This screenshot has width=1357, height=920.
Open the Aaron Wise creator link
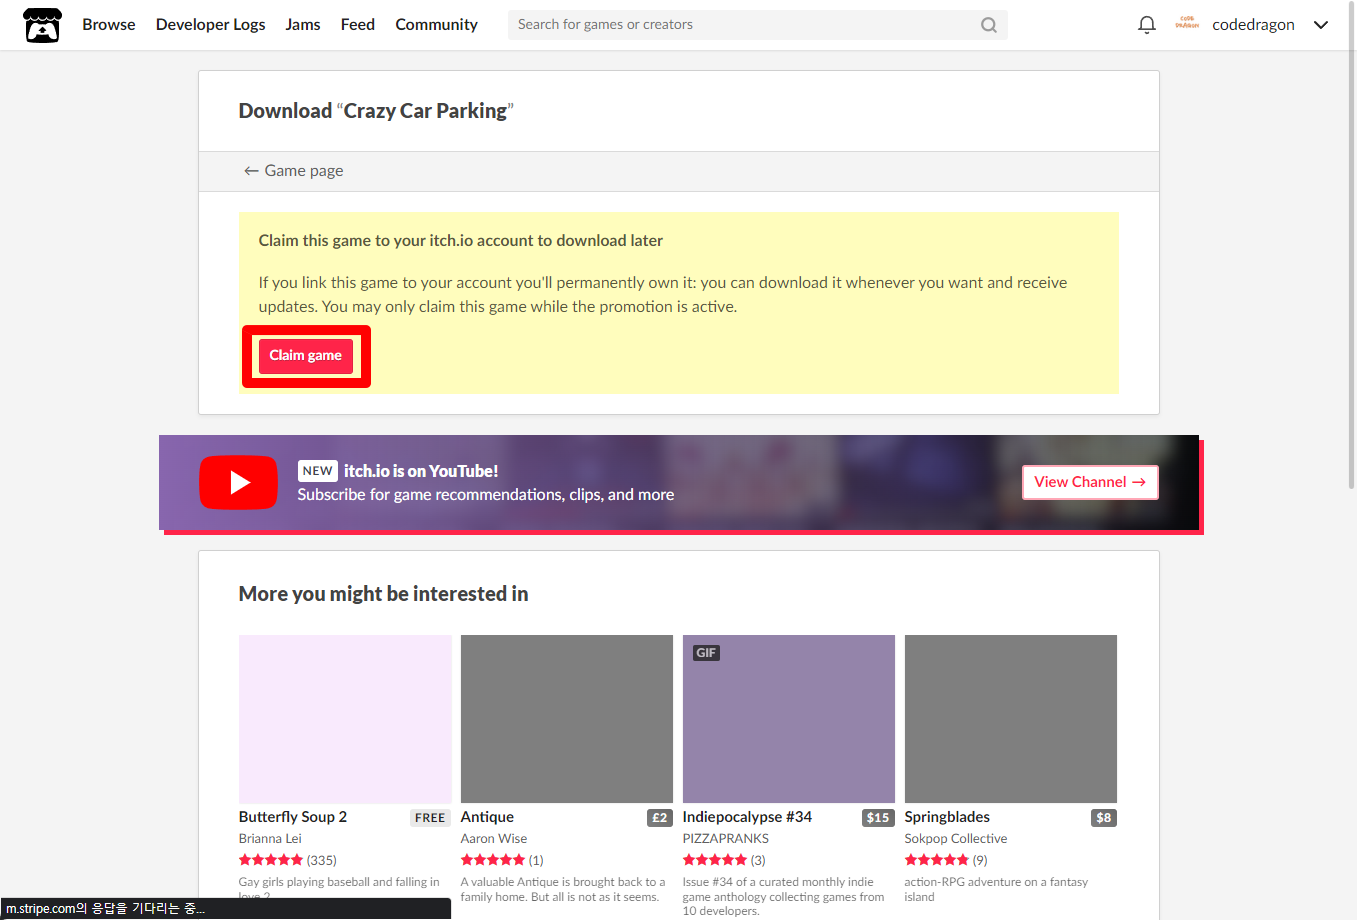(494, 839)
